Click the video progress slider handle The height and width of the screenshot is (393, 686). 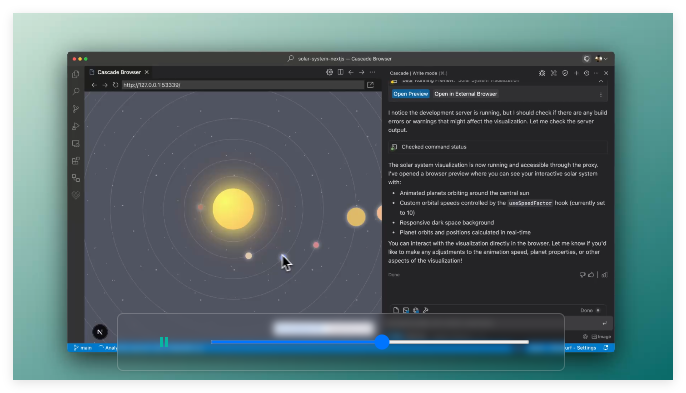[382, 342]
